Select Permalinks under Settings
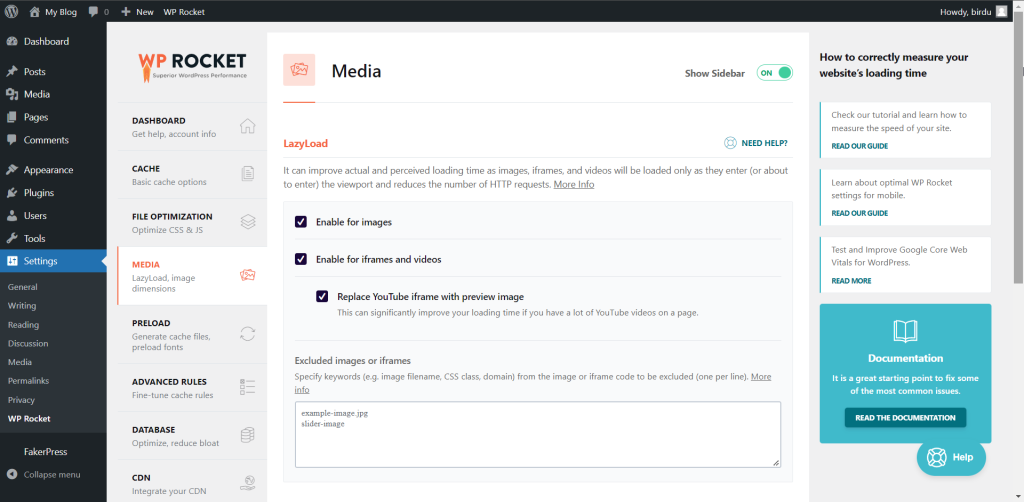The height and width of the screenshot is (502, 1024). [28, 381]
